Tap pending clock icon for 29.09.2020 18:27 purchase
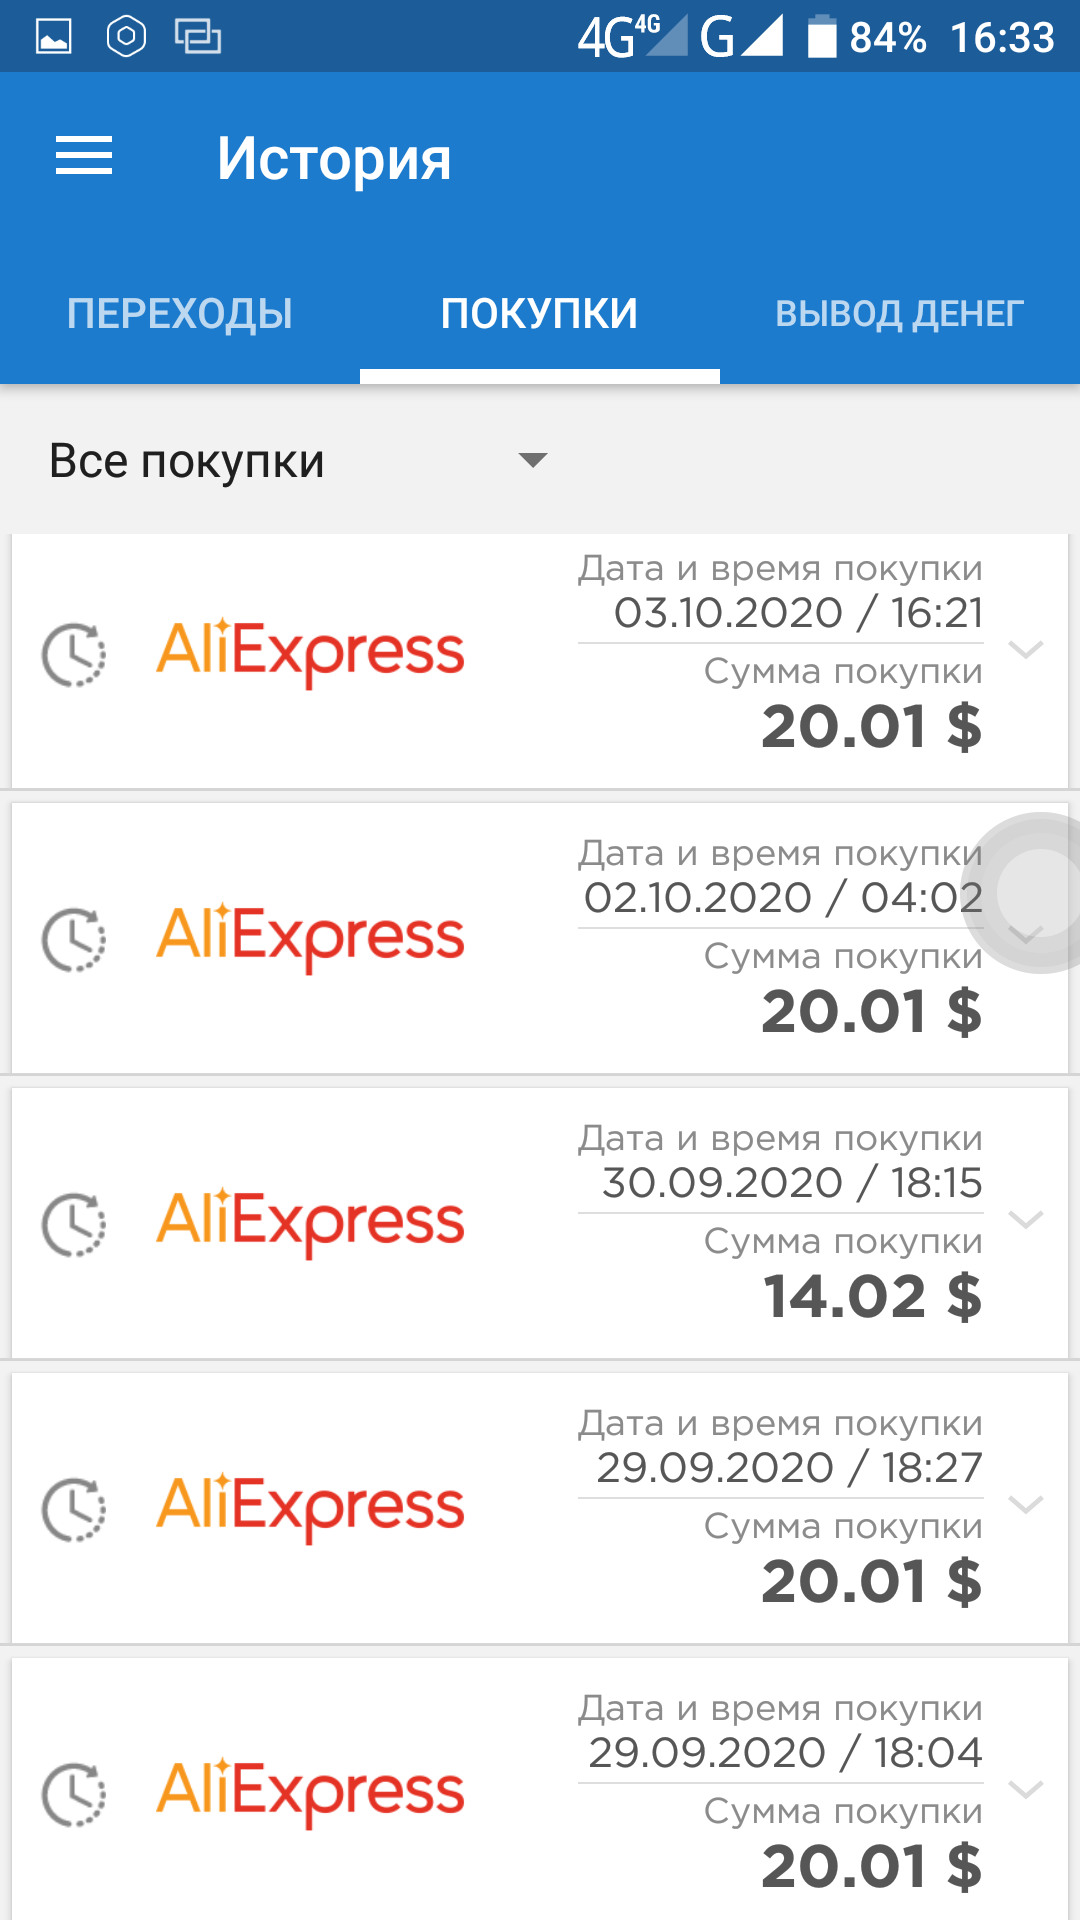 [x=74, y=1510]
